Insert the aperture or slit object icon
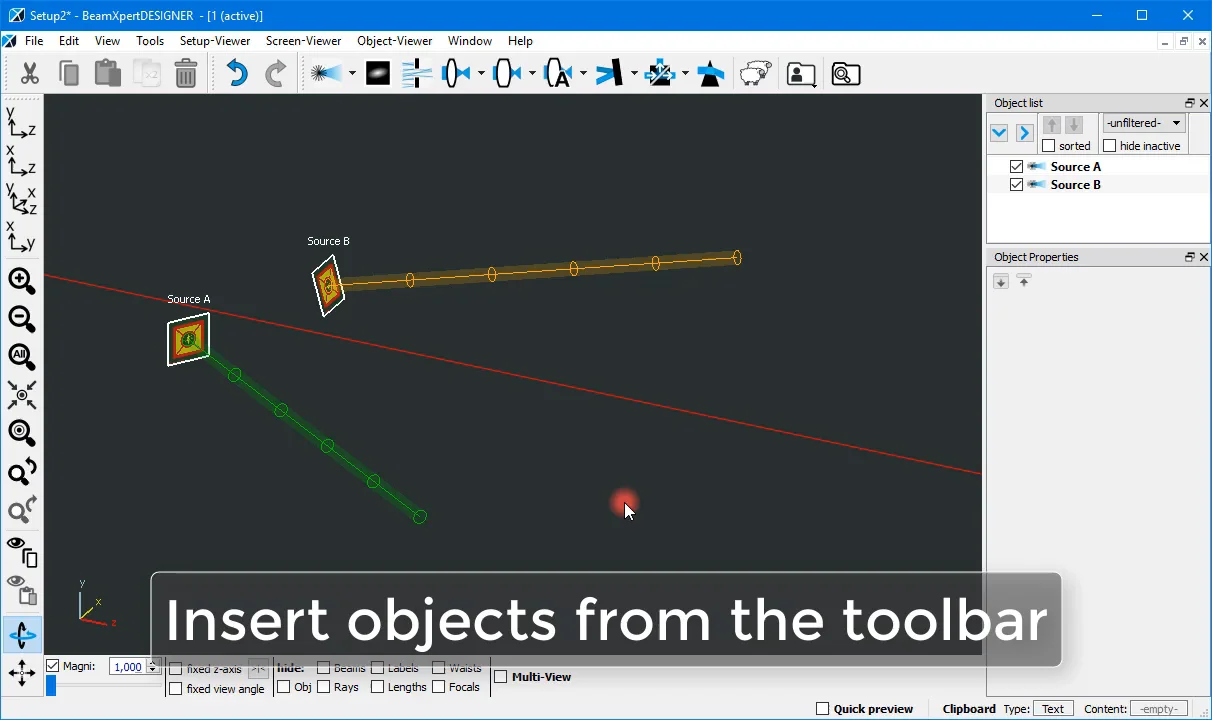 (416, 74)
